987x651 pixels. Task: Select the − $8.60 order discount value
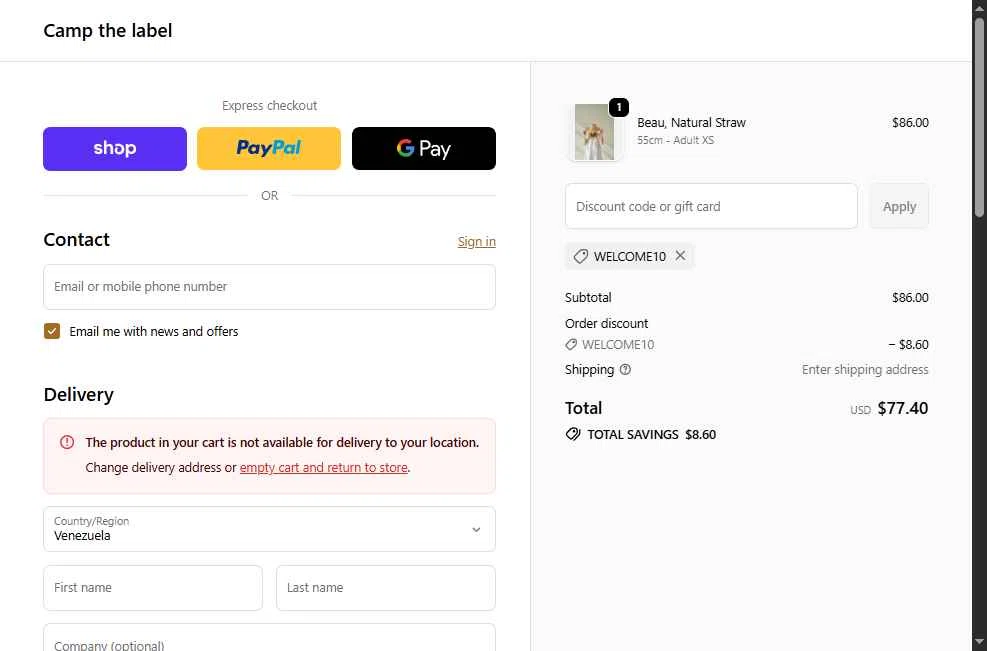(908, 344)
